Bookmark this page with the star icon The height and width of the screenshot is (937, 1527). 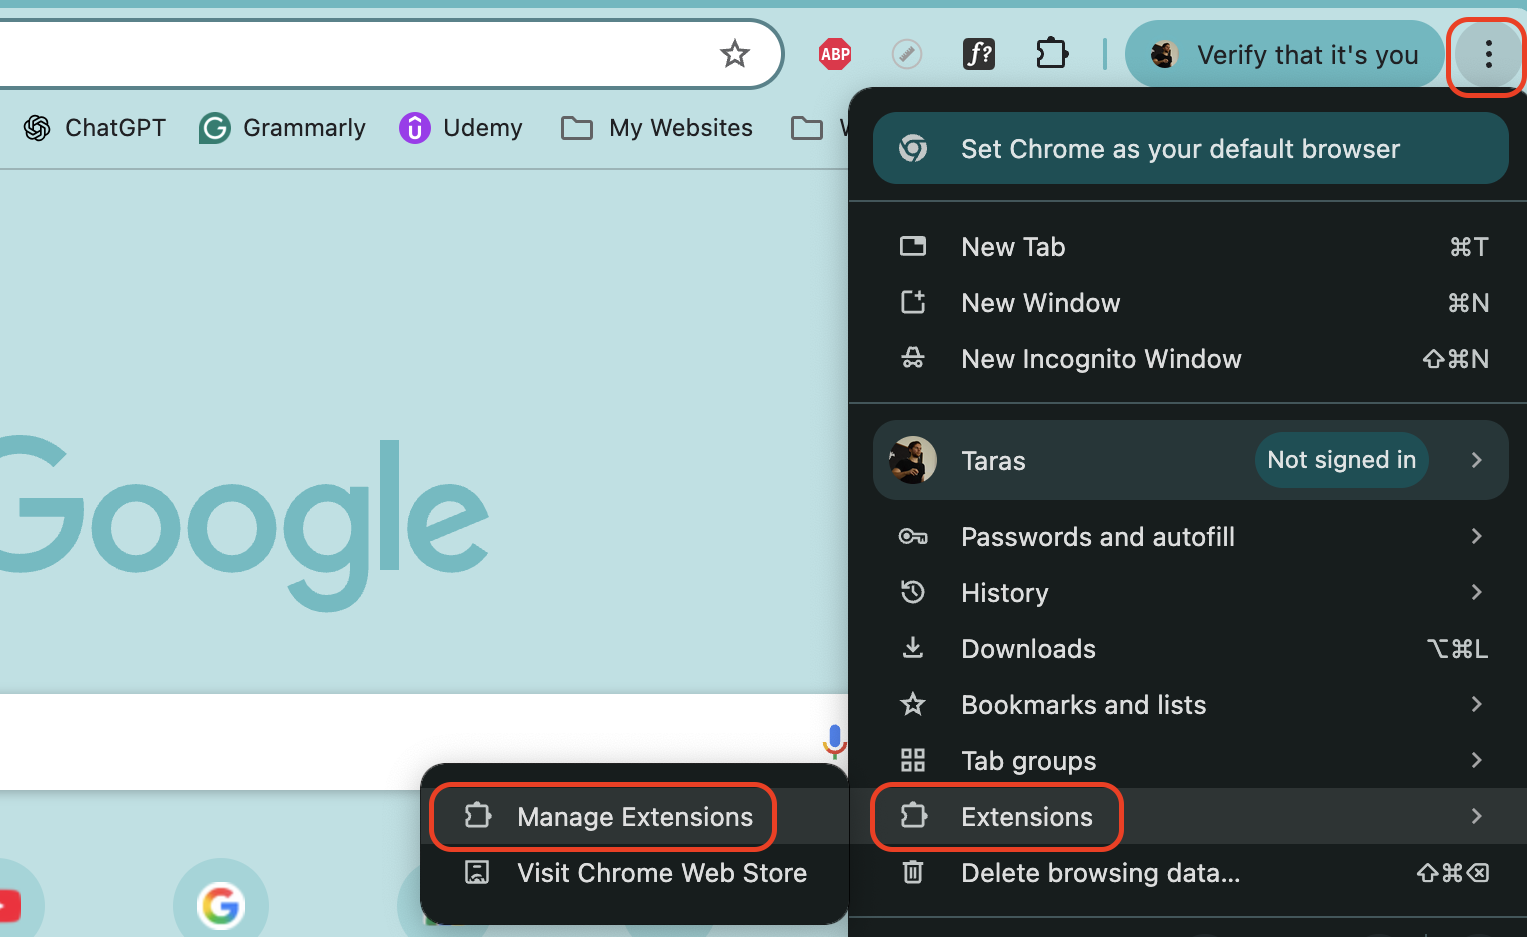tap(735, 54)
